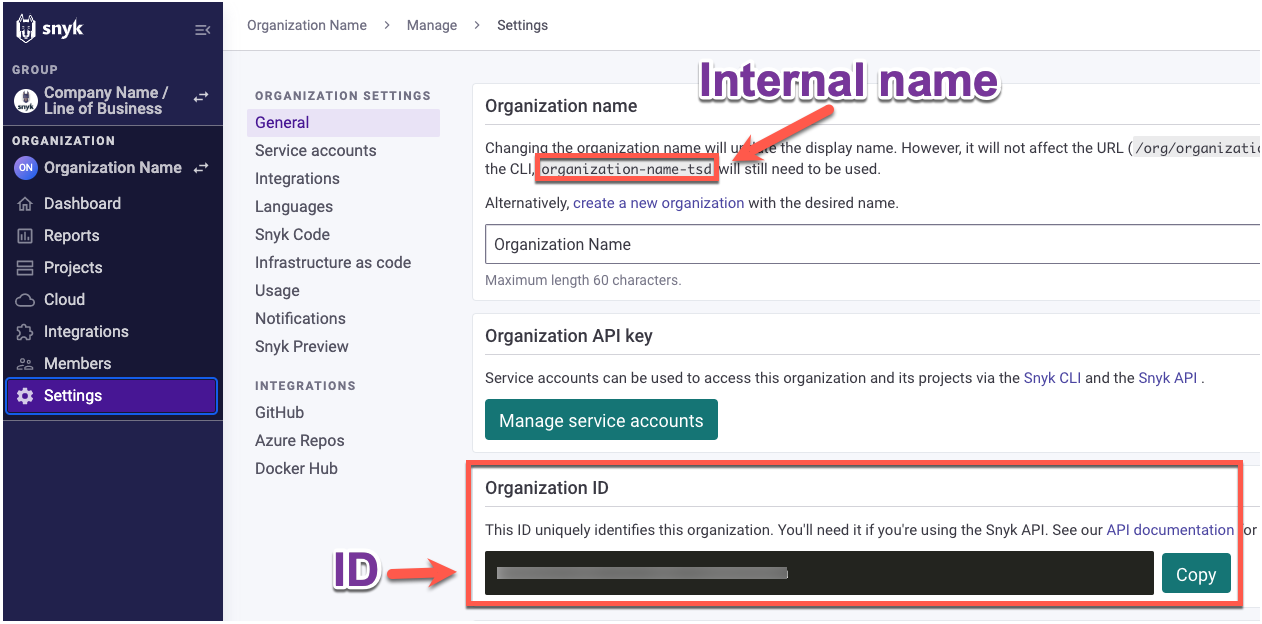Open GitHub integration settings
This screenshot has width=1262, height=624.
click(279, 413)
